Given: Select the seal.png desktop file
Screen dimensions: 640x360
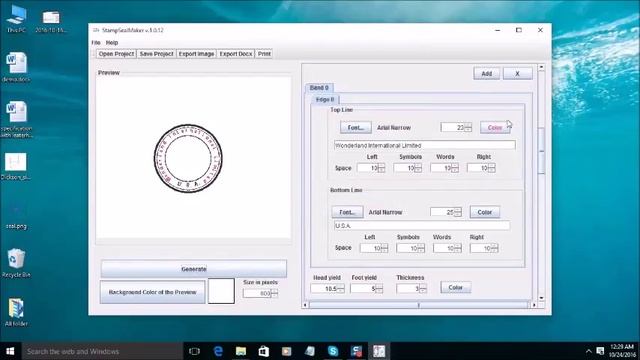Looking at the screenshot, I should [x=16, y=216].
